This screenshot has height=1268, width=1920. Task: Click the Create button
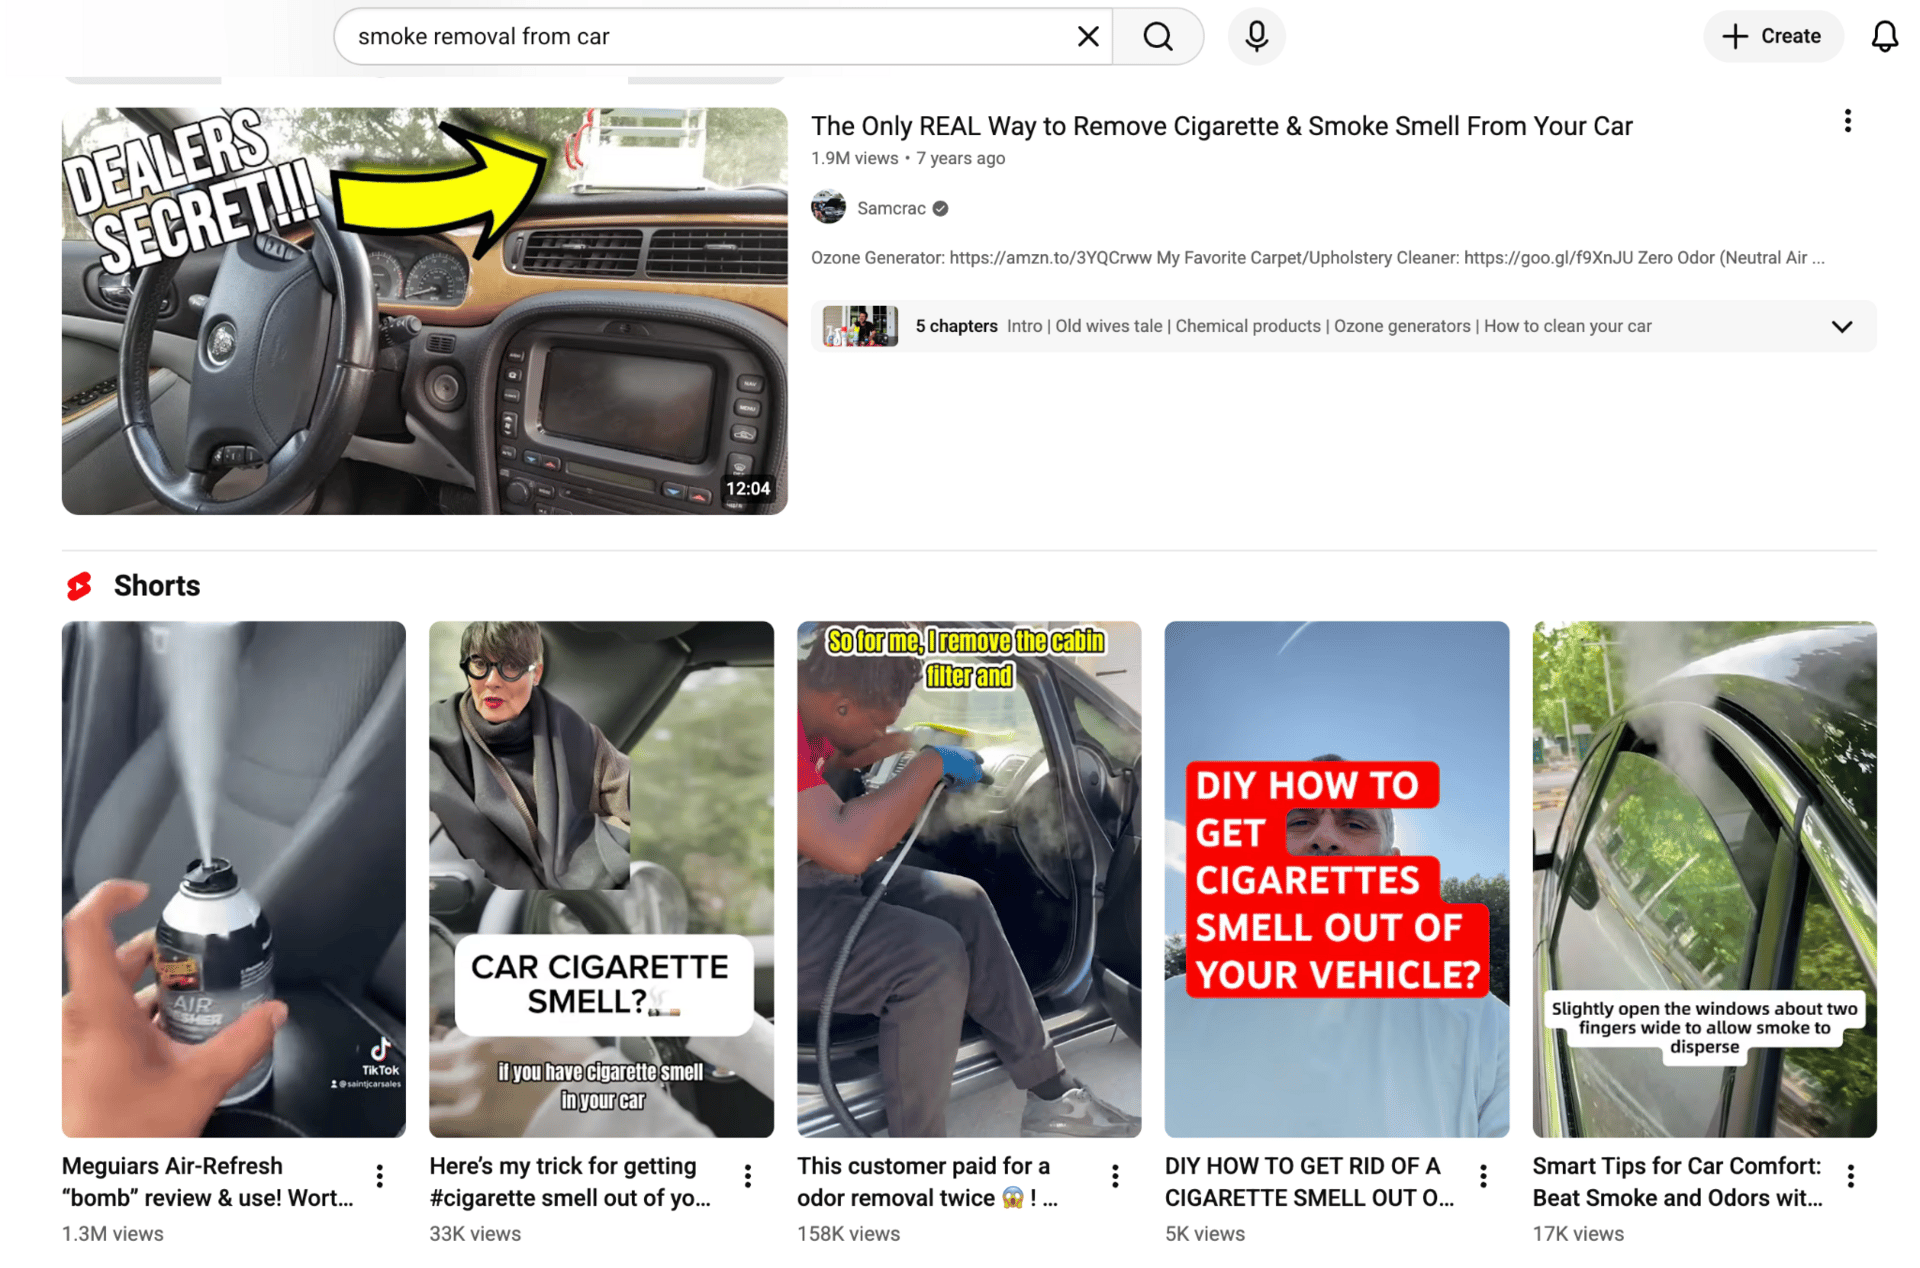[1772, 37]
